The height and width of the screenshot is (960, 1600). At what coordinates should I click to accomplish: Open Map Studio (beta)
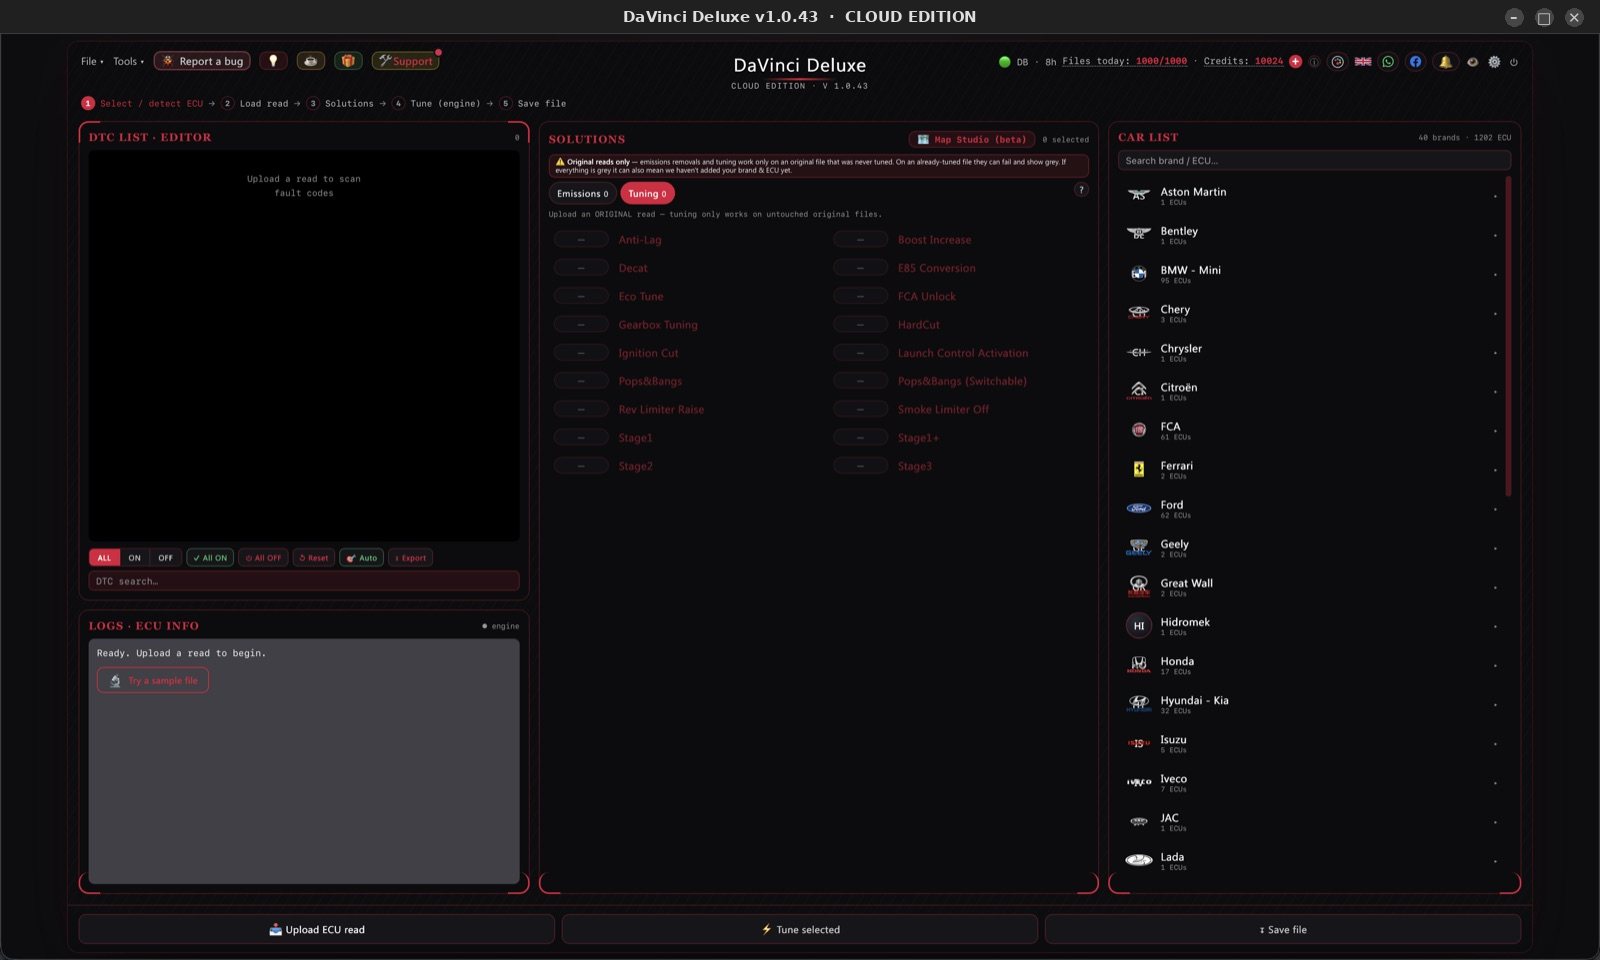(x=971, y=139)
